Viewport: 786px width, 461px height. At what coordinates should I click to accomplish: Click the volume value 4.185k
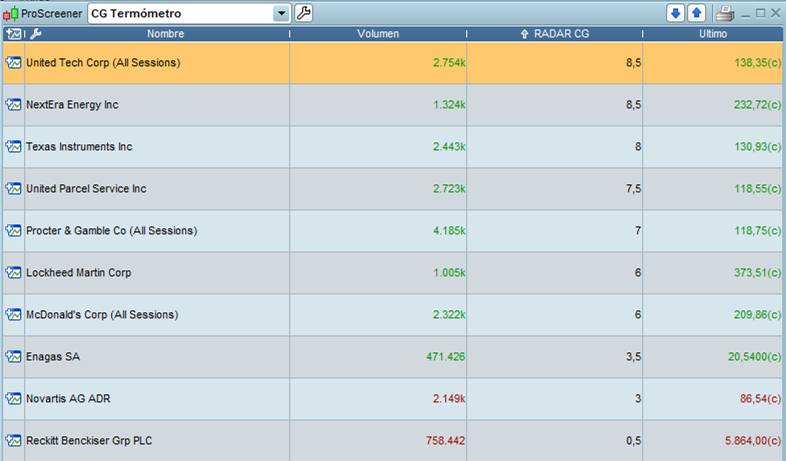click(x=449, y=231)
